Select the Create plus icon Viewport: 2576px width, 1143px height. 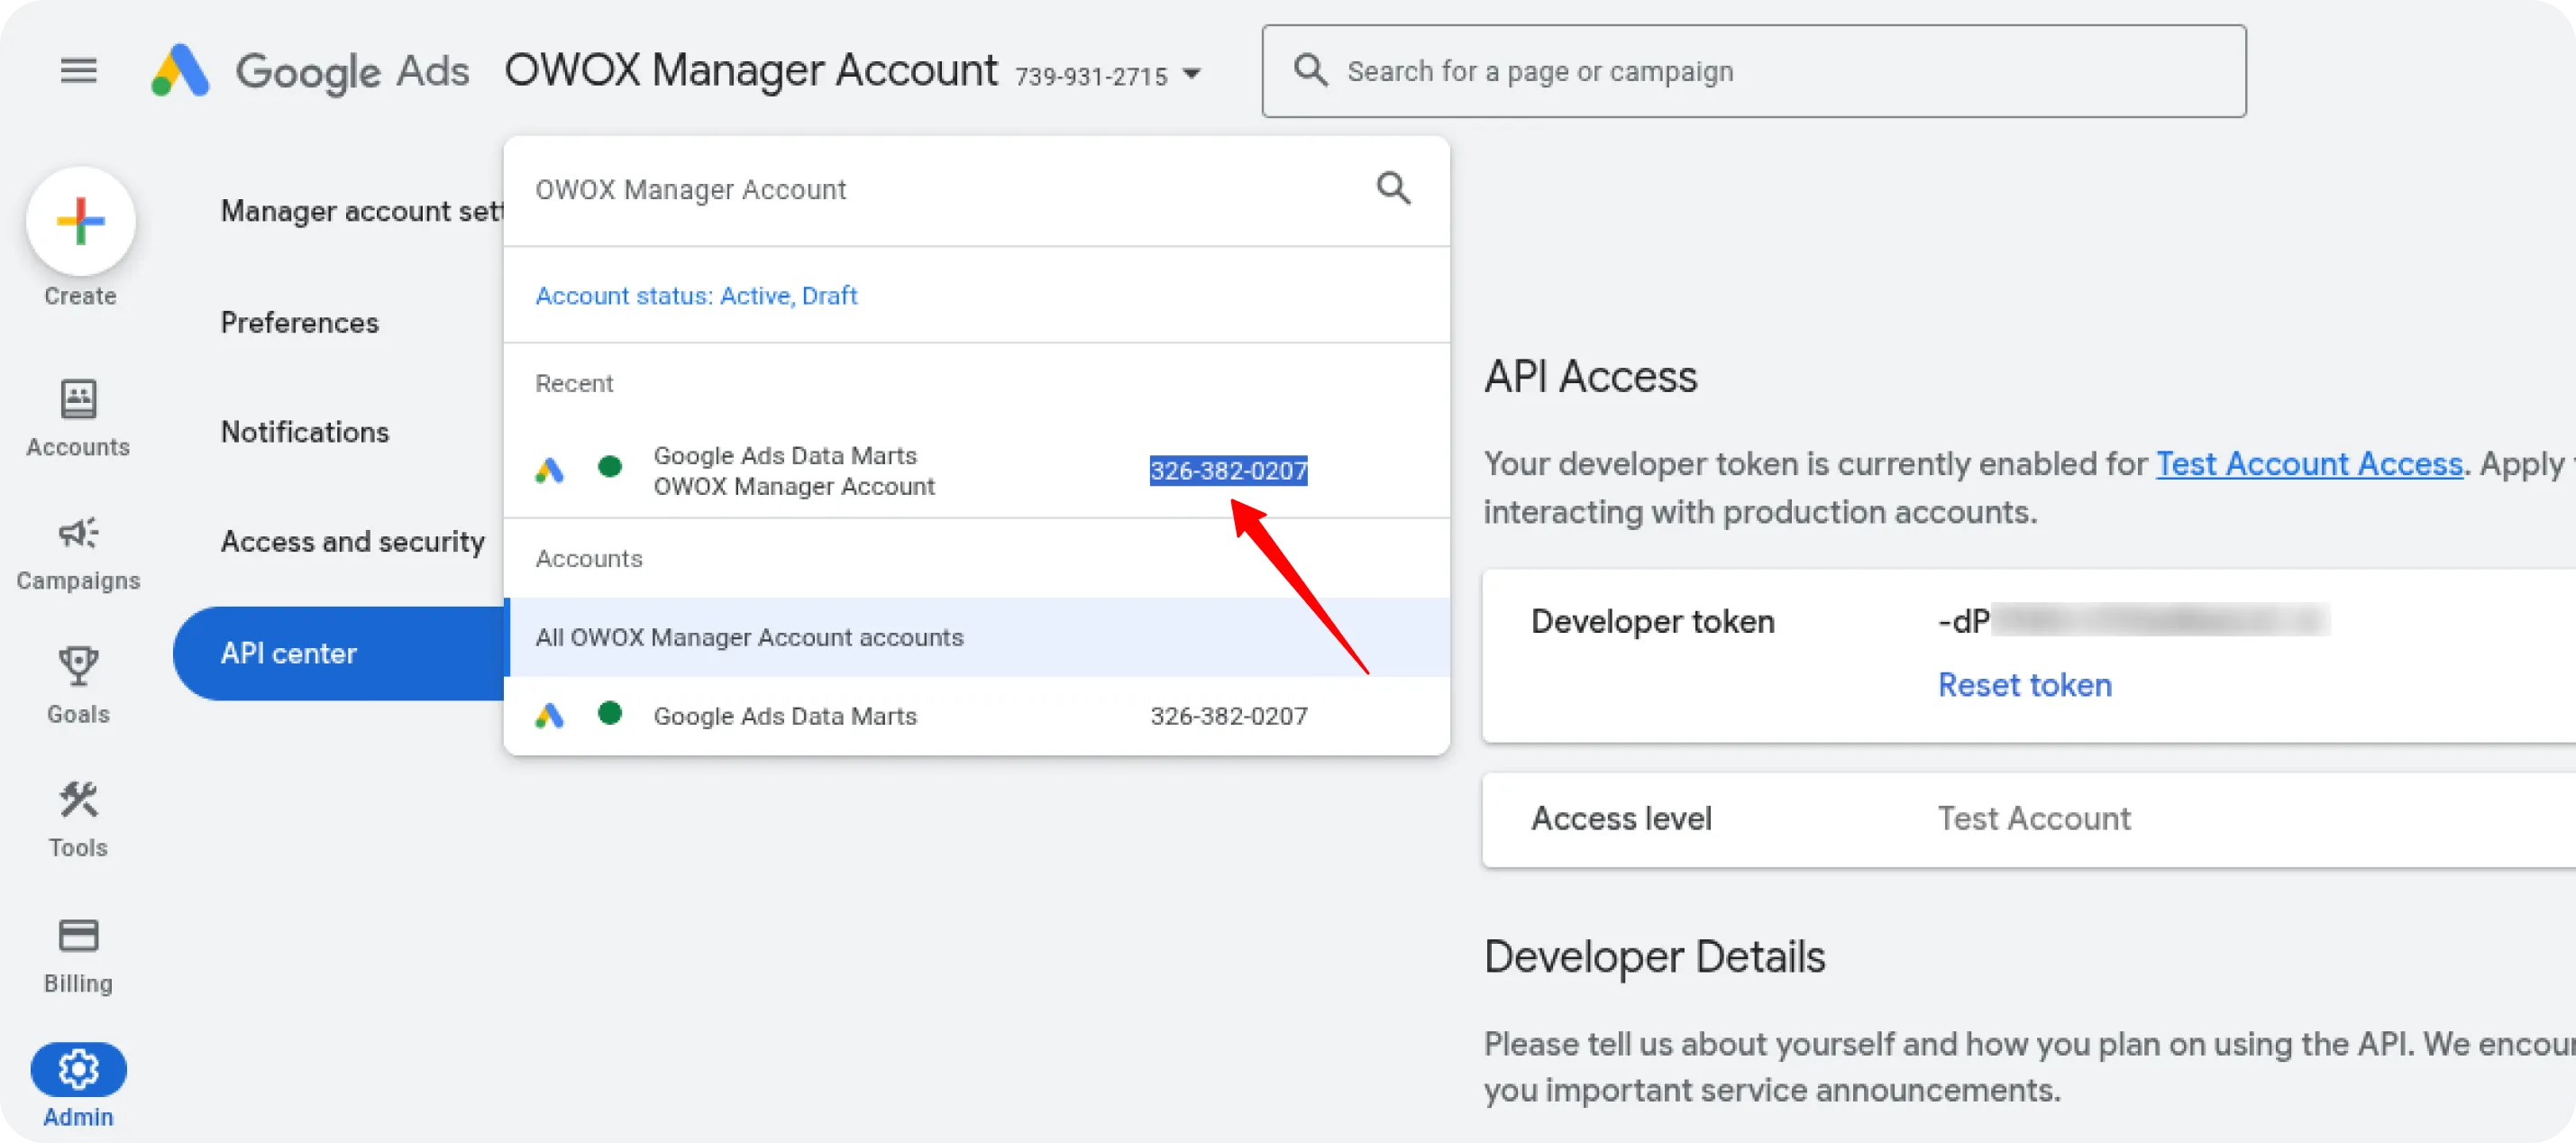[x=80, y=221]
